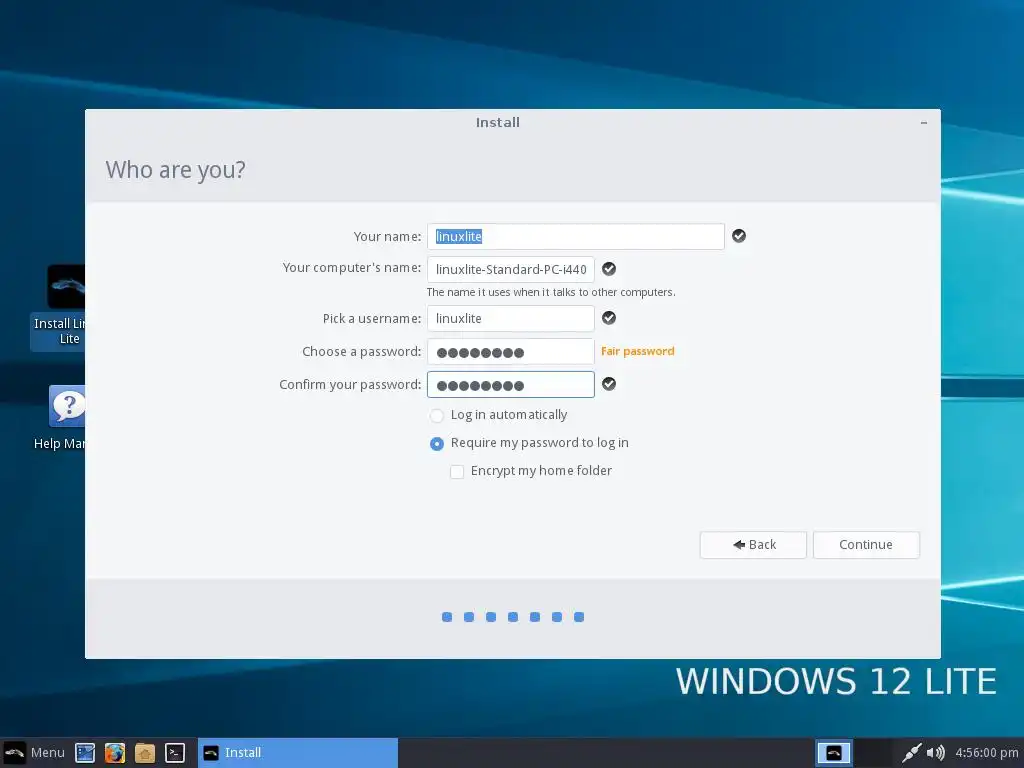Click the Fair password indicator text
This screenshot has height=768, width=1024.
point(637,351)
